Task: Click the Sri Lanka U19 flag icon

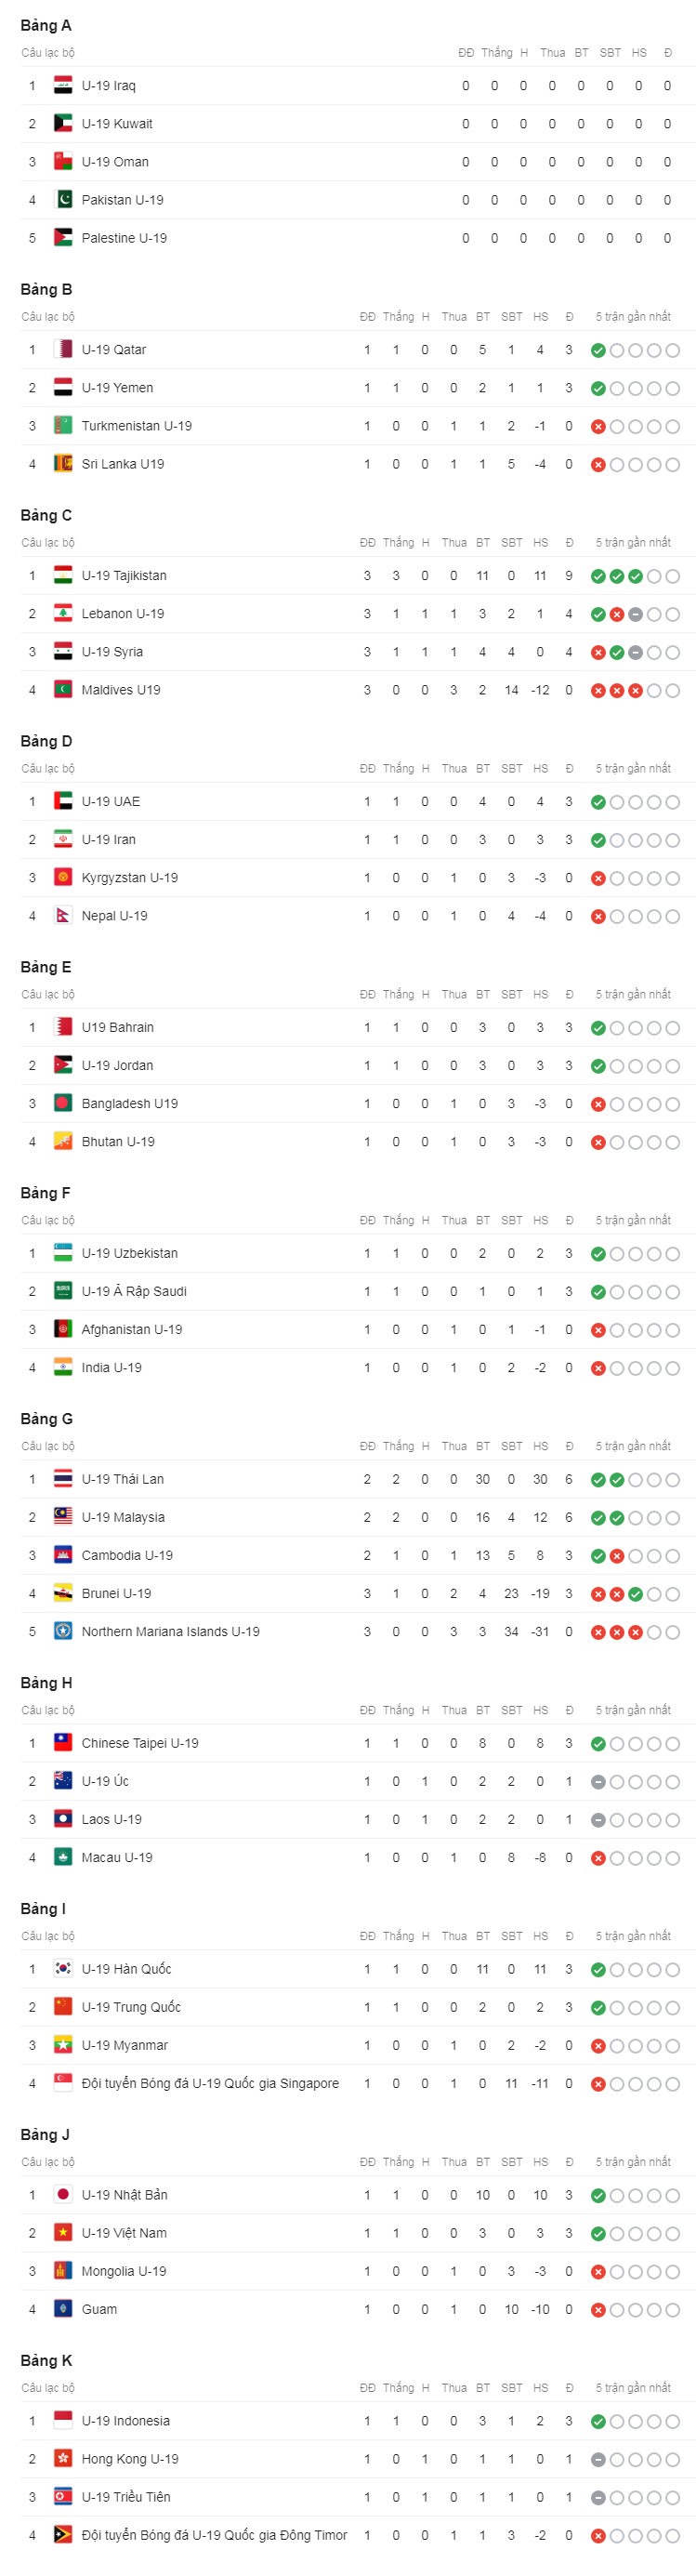Action: pyautogui.click(x=63, y=464)
